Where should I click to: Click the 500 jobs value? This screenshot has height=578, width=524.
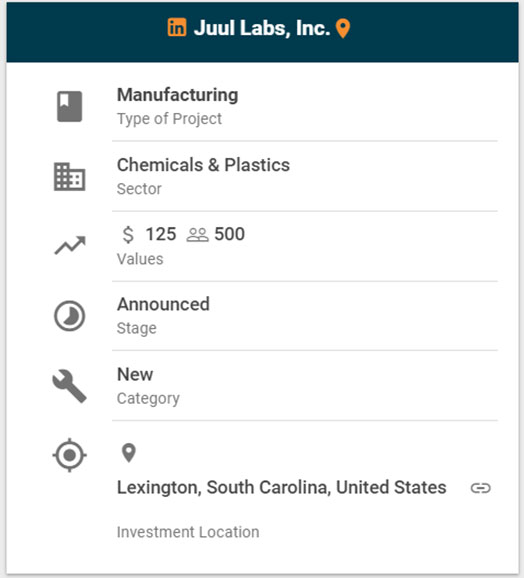point(230,234)
